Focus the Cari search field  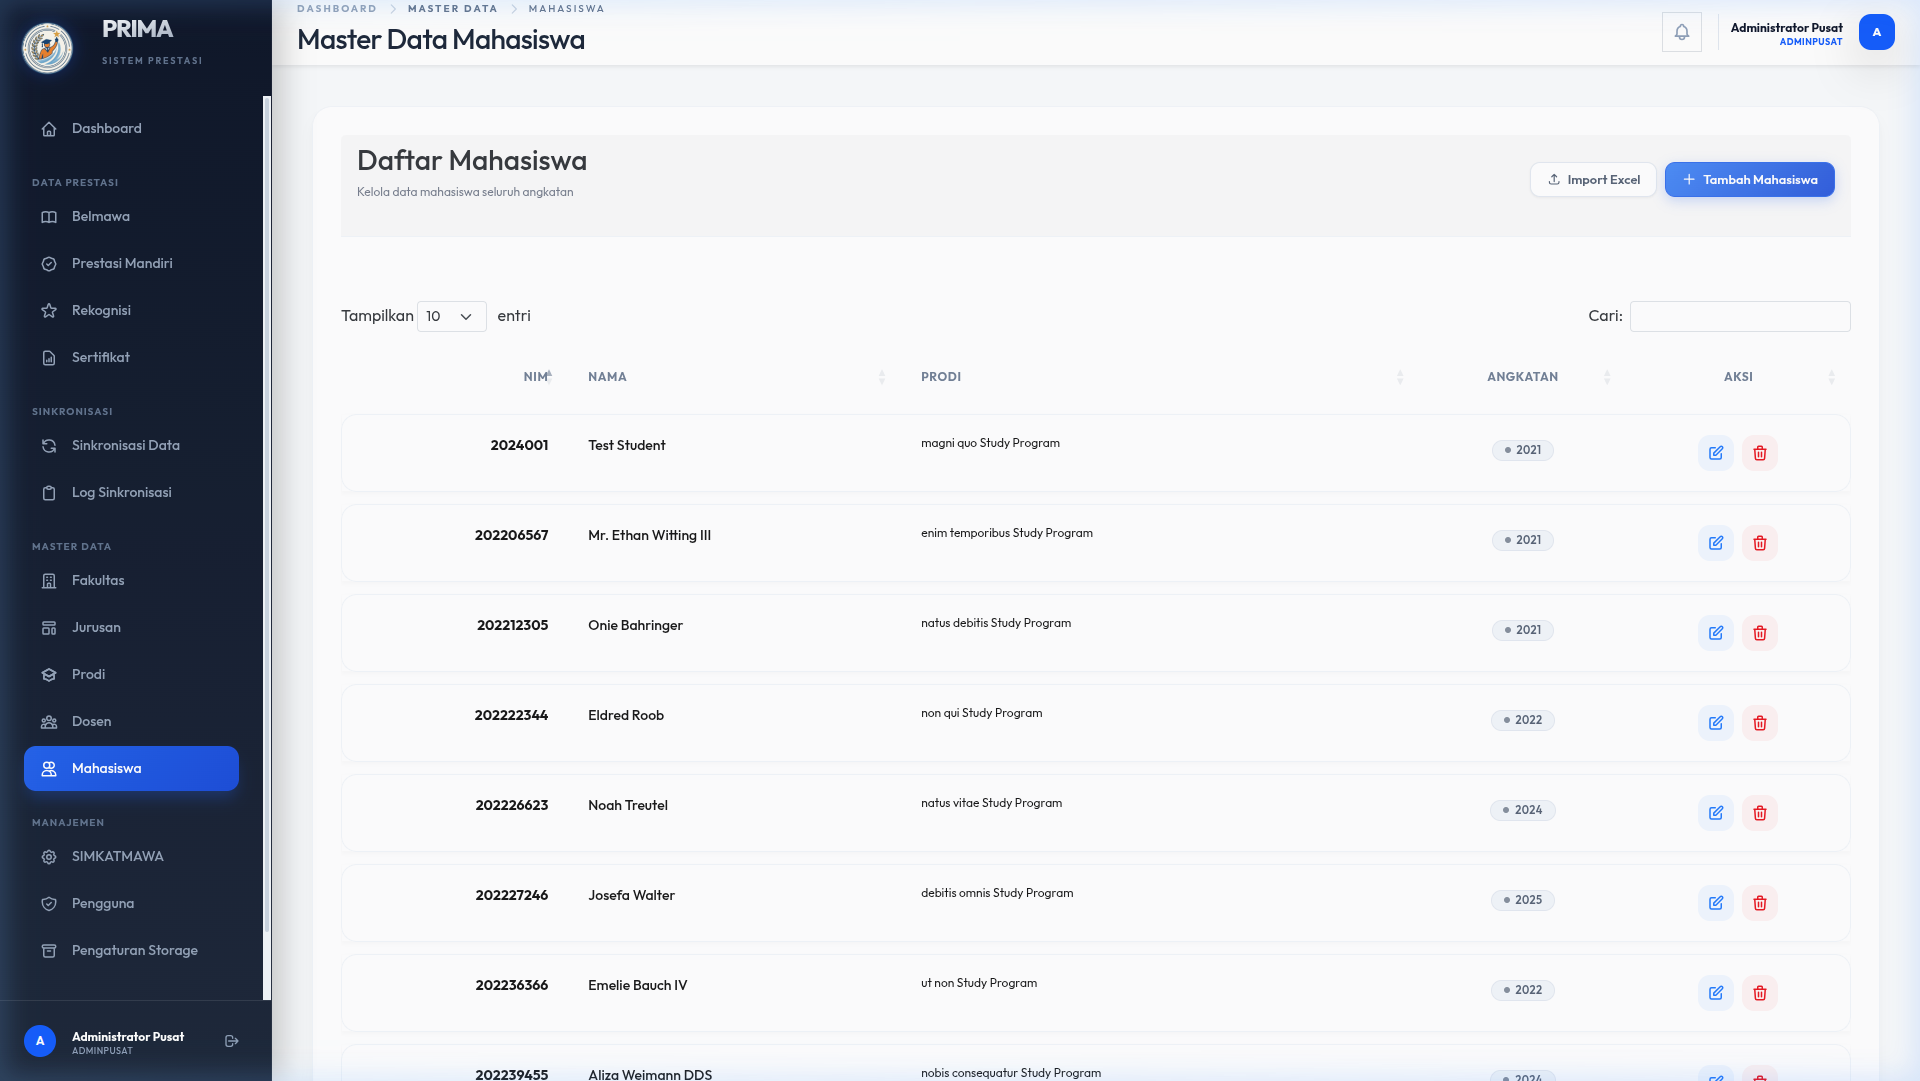pos(1739,316)
